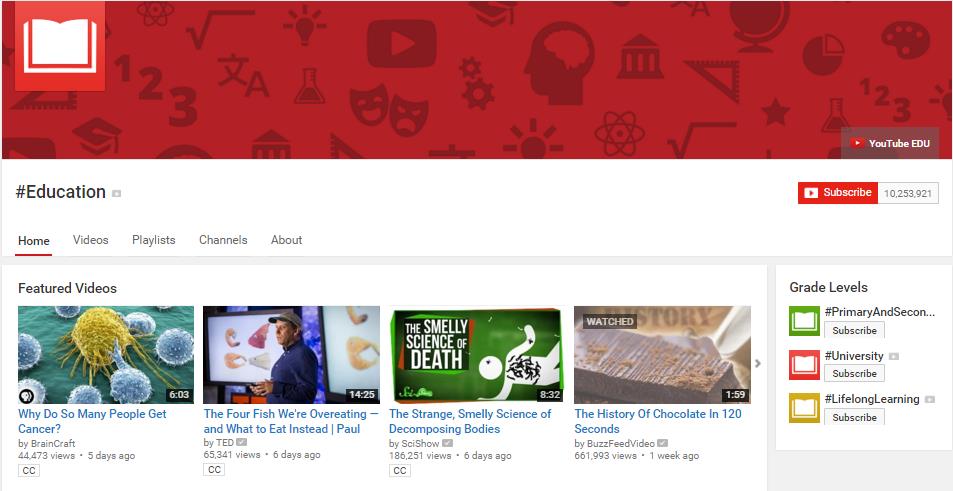Subscribe to the #Education channel
This screenshot has height=491, width=953.
click(838, 193)
